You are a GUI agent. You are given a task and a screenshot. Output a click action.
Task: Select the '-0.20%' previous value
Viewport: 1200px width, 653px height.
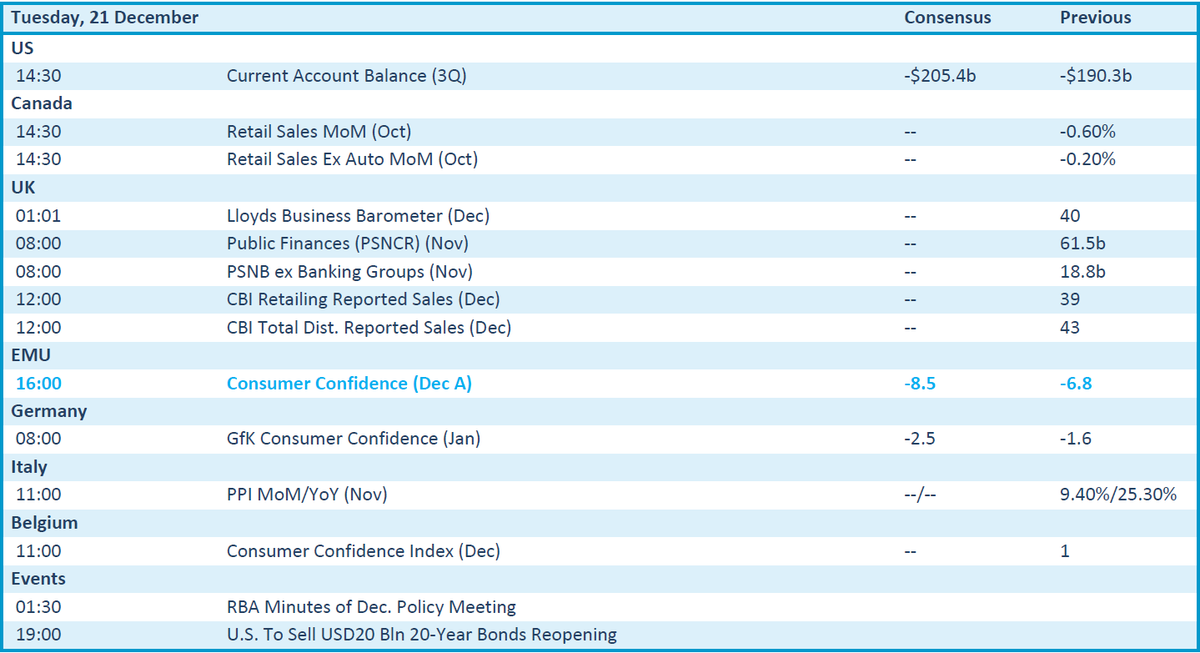[x=1088, y=159]
